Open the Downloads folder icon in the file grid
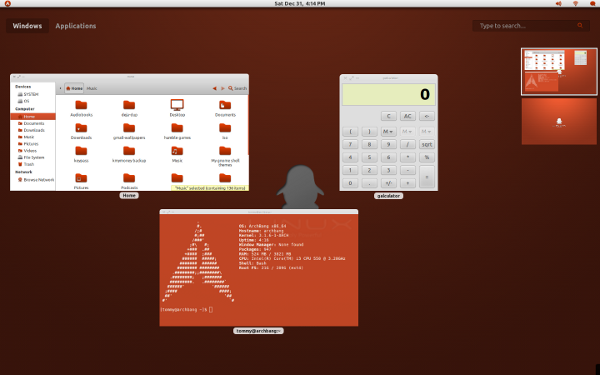This screenshot has width=600, height=375. pos(81,128)
